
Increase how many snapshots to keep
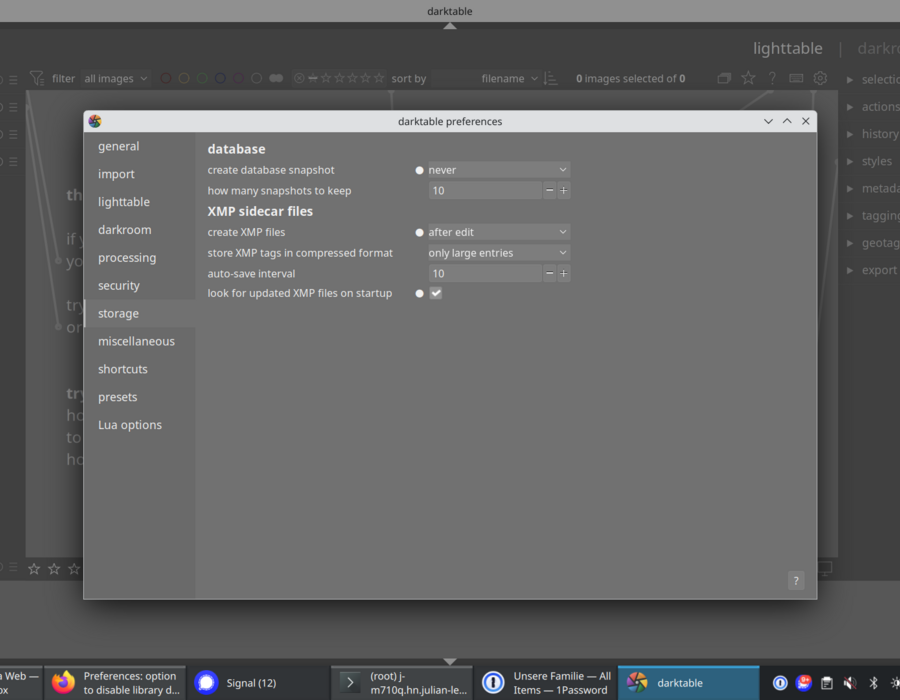(x=563, y=190)
